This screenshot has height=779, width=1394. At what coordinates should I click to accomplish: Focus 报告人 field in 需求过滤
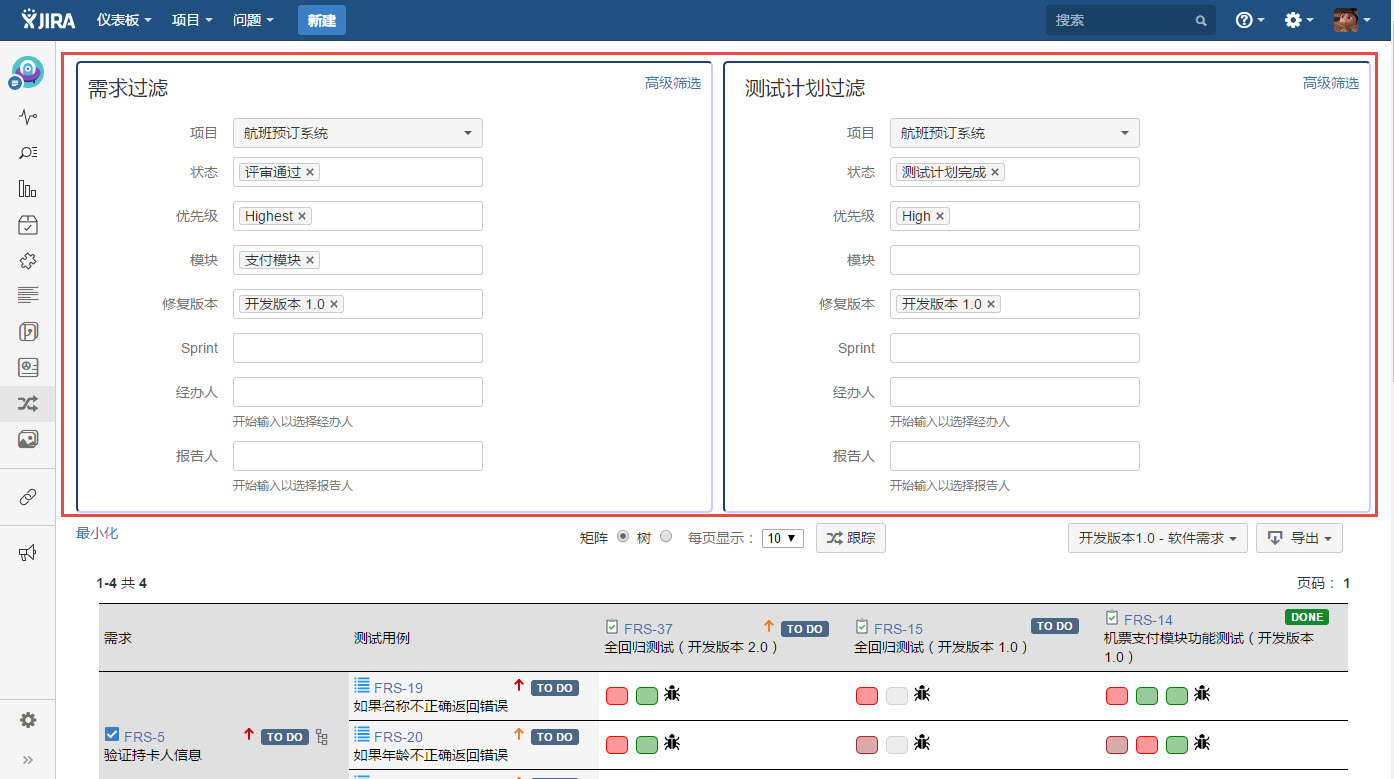pyautogui.click(x=358, y=456)
